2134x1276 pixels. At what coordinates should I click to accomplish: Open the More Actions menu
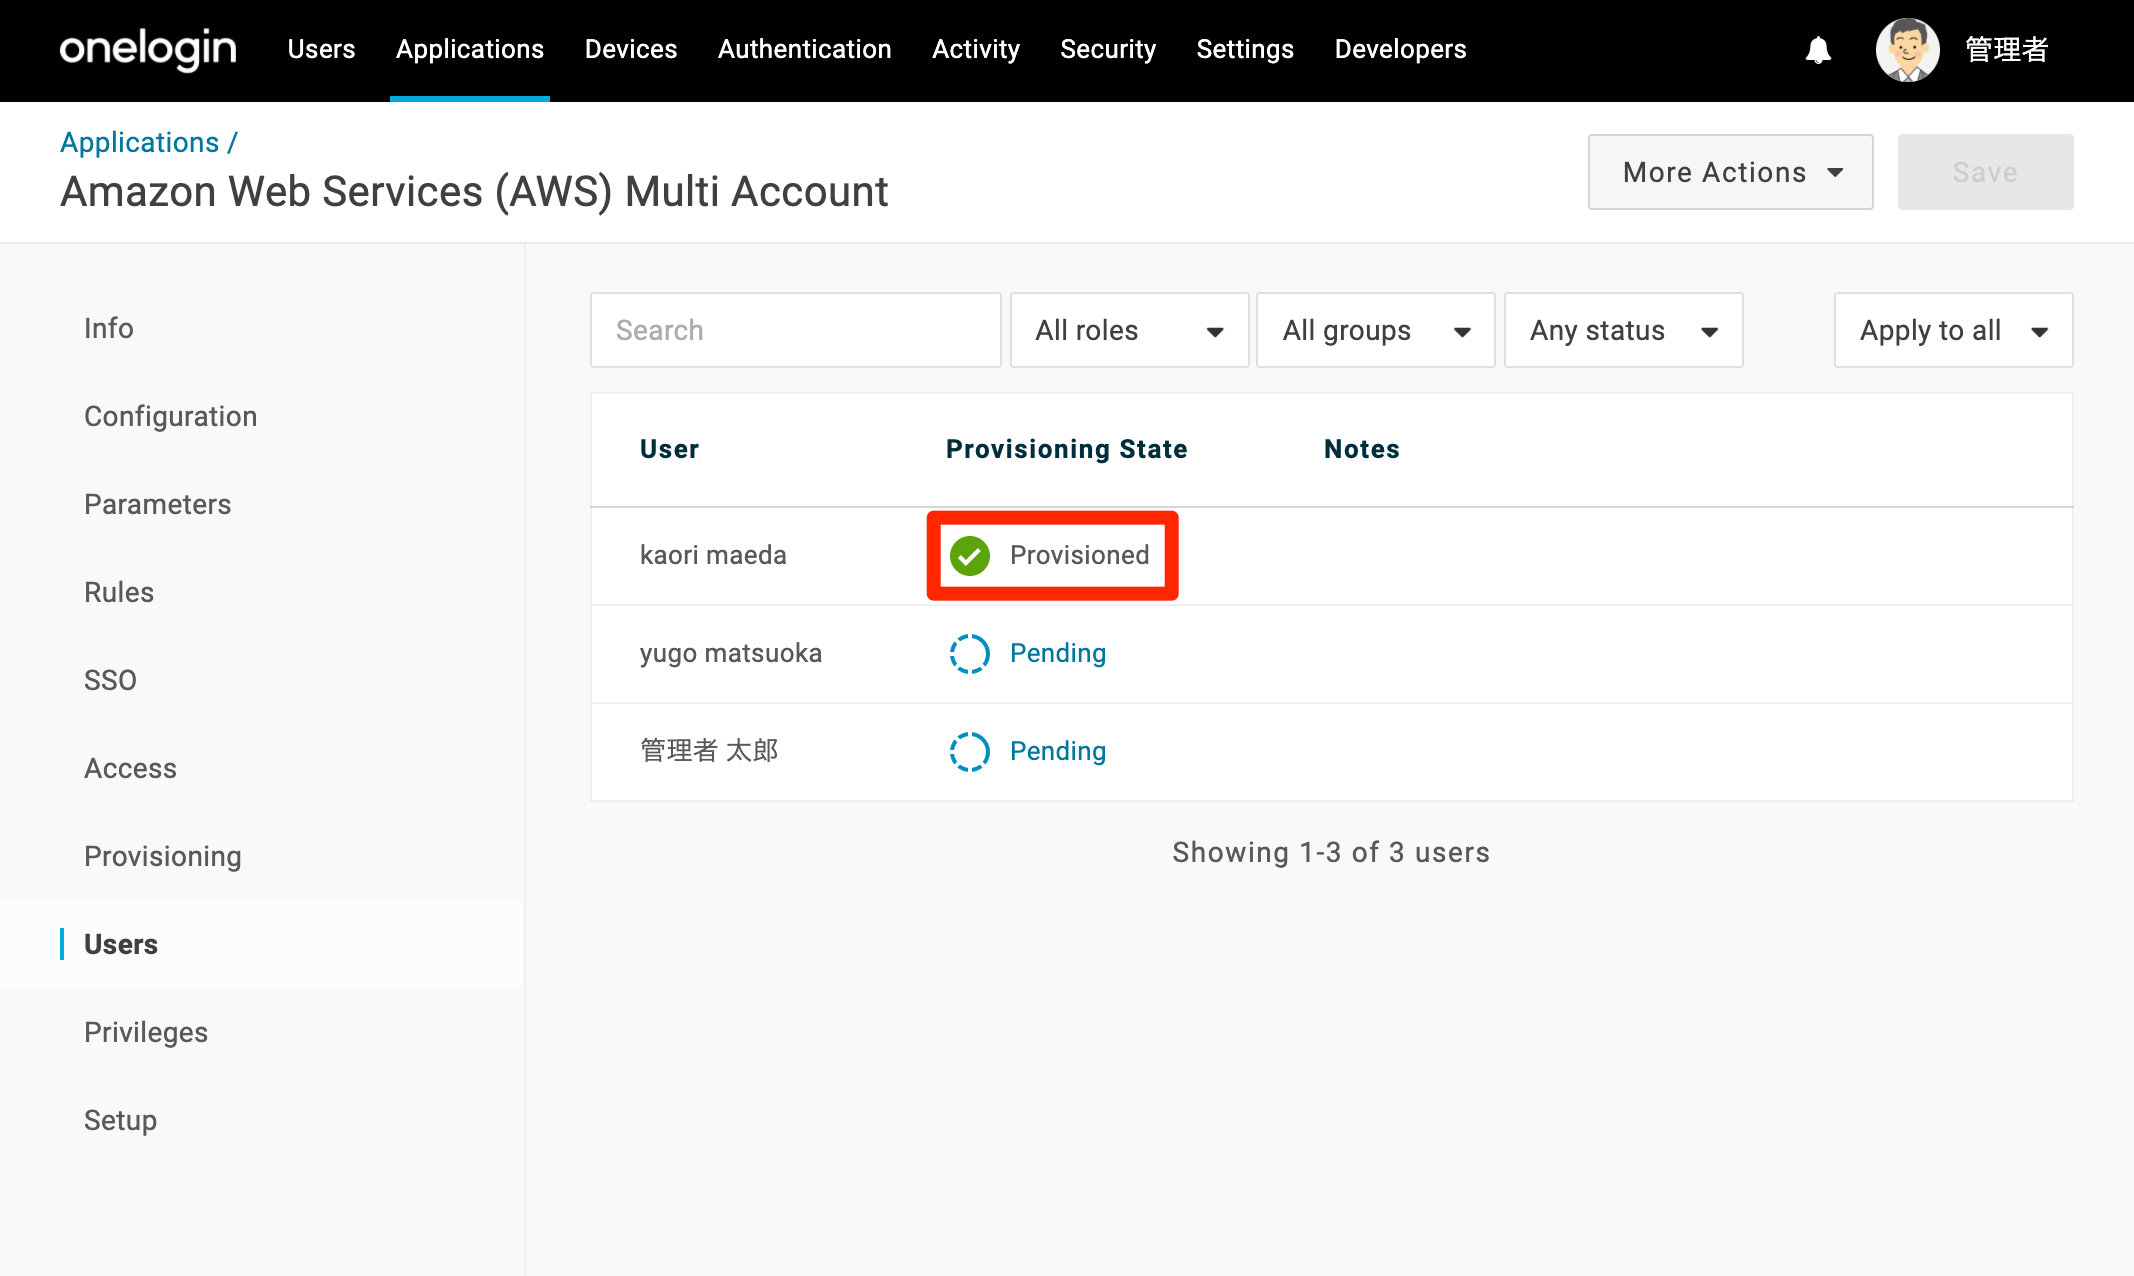tap(1730, 172)
